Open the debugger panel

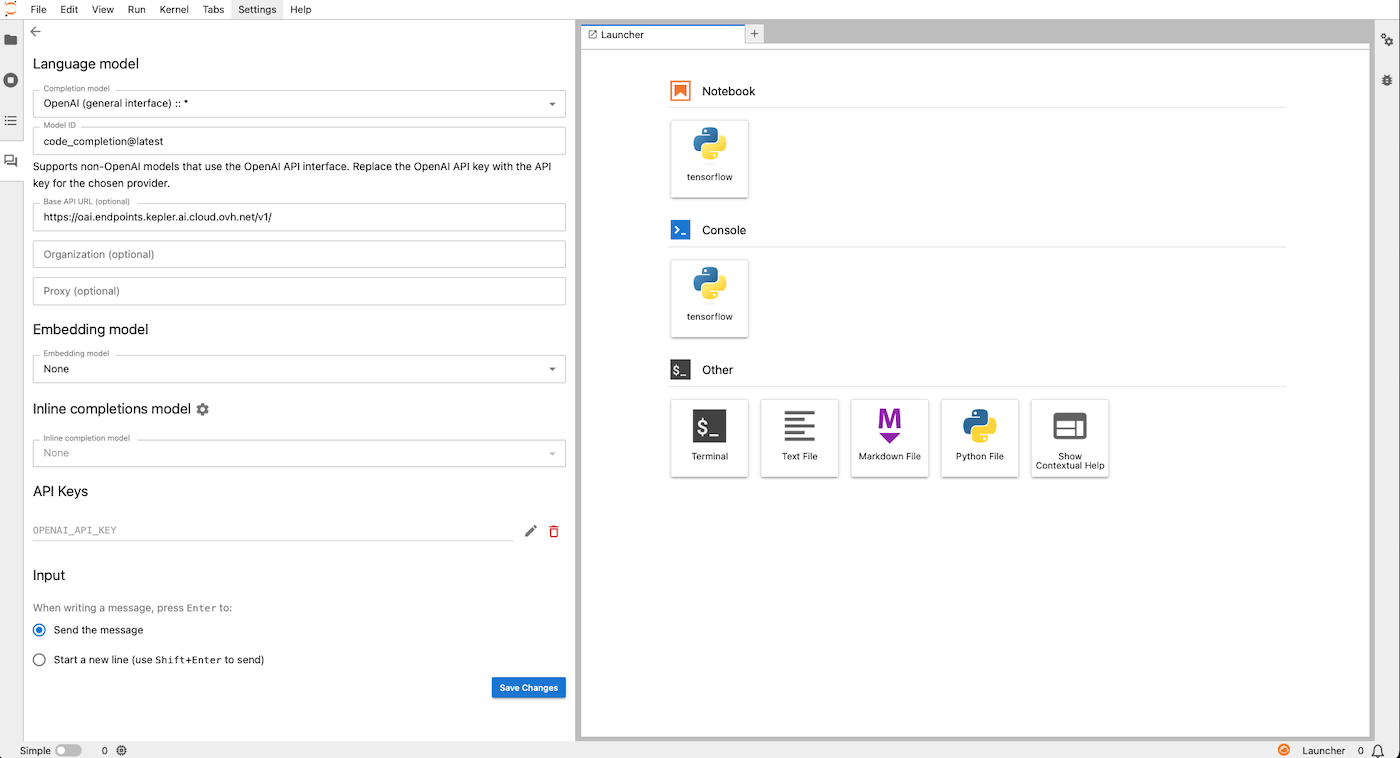[x=1387, y=80]
